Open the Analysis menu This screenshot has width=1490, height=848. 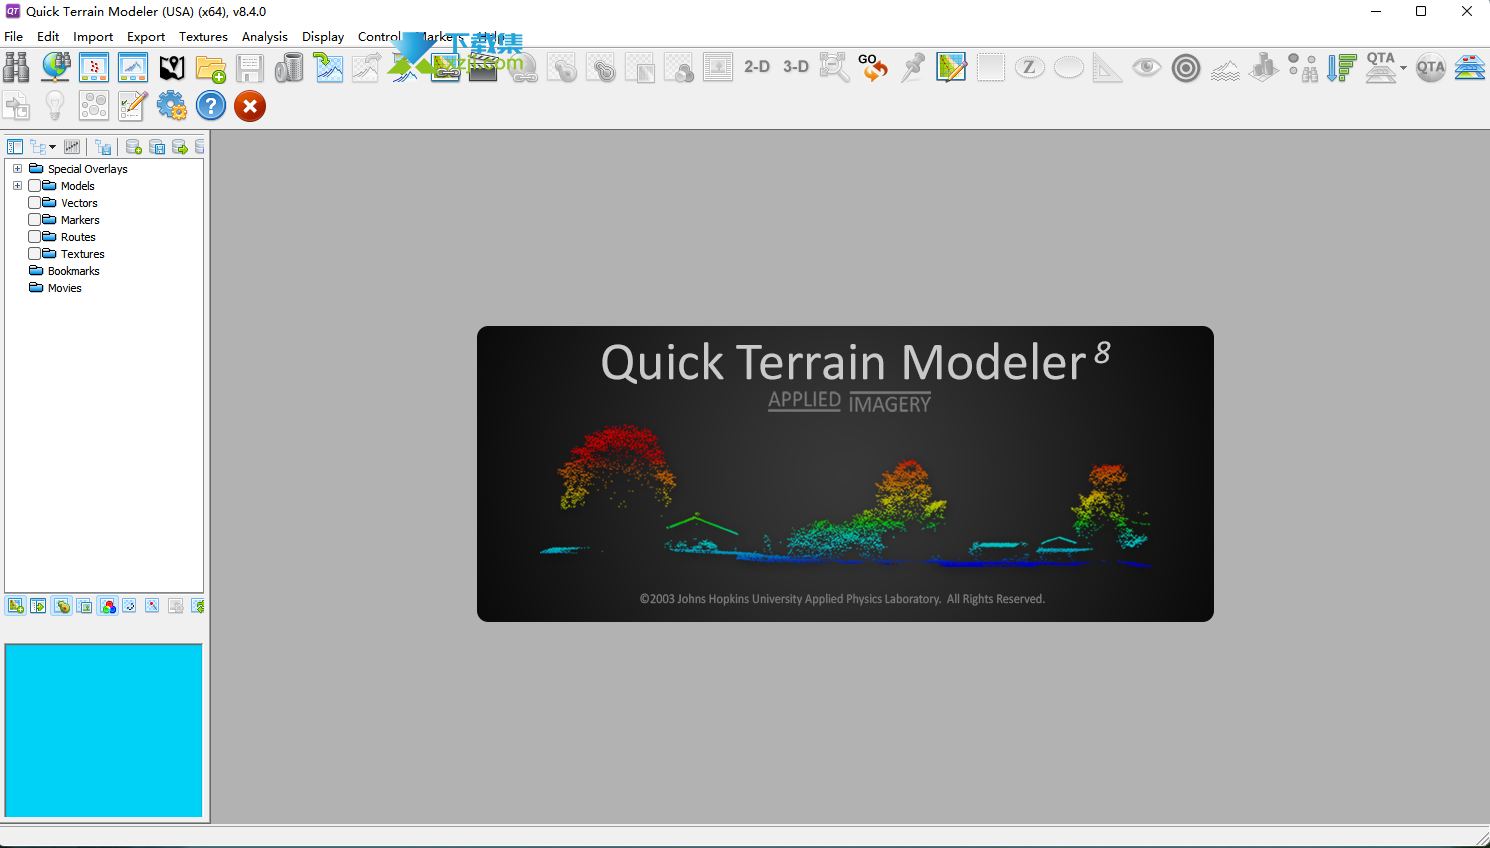pyautogui.click(x=265, y=37)
